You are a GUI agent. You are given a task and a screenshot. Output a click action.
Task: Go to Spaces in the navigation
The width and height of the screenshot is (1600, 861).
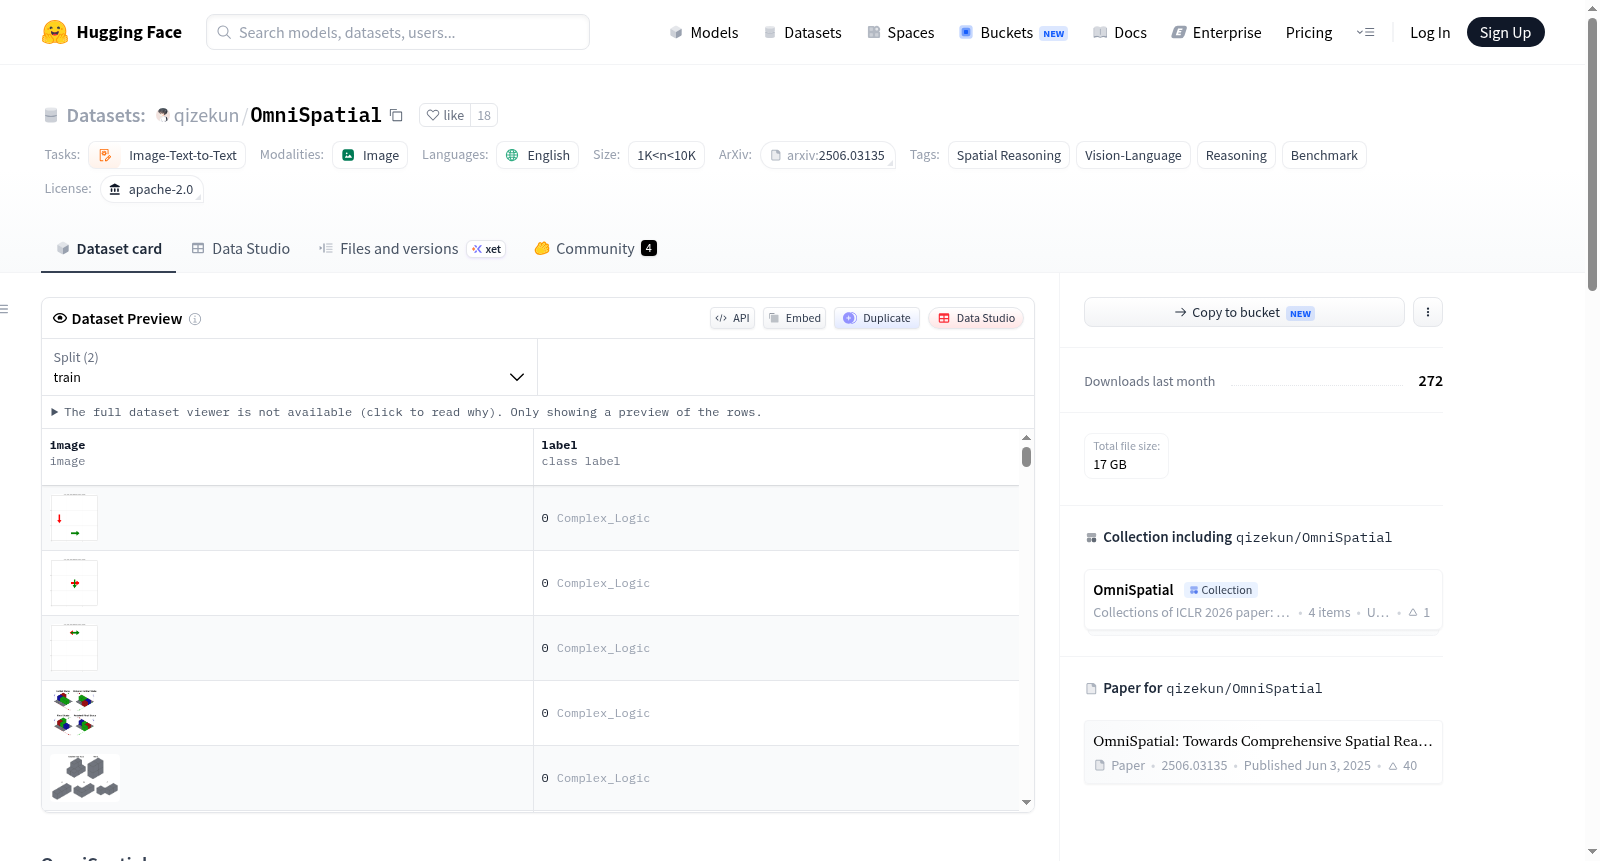[x=901, y=32]
